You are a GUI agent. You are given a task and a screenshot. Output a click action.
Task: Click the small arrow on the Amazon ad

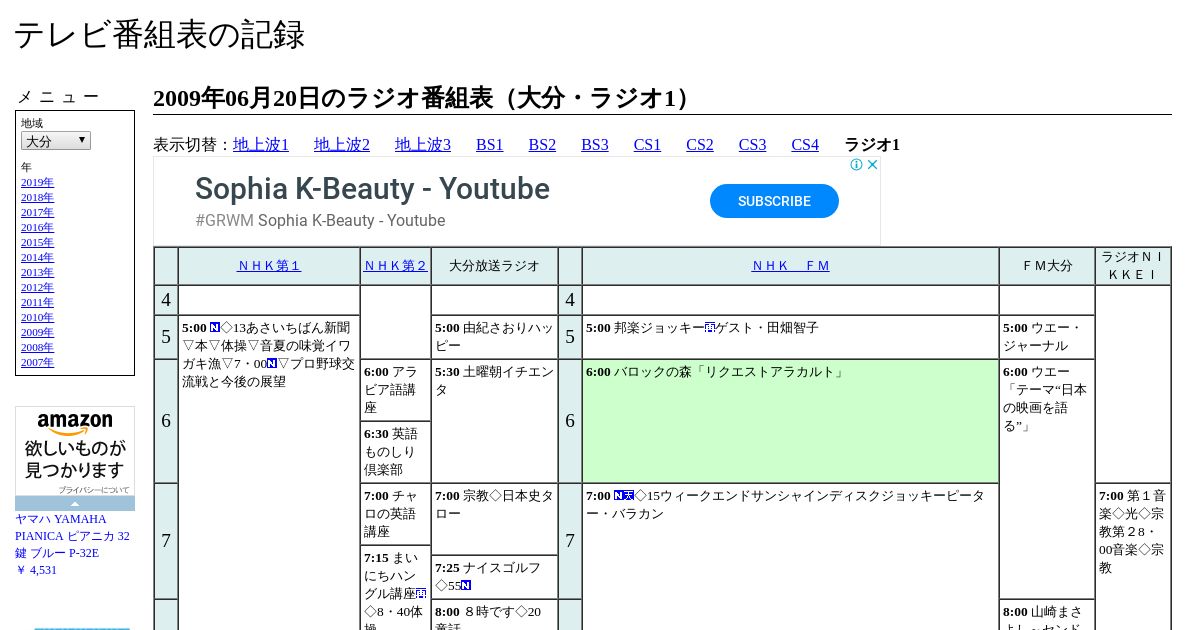tap(75, 503)
